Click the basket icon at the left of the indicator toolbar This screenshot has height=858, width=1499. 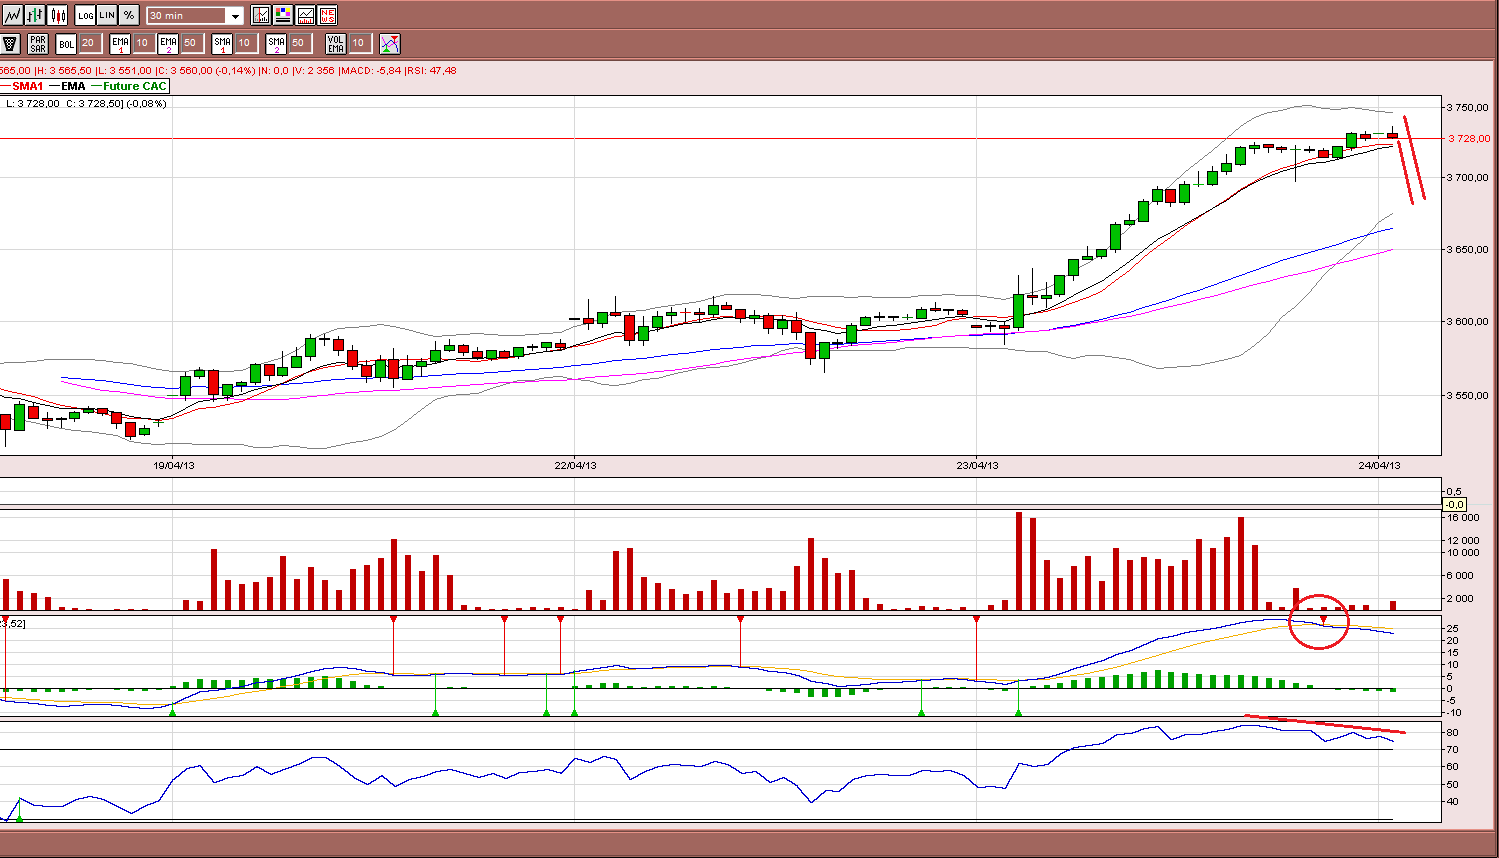[x=11, y=43]
